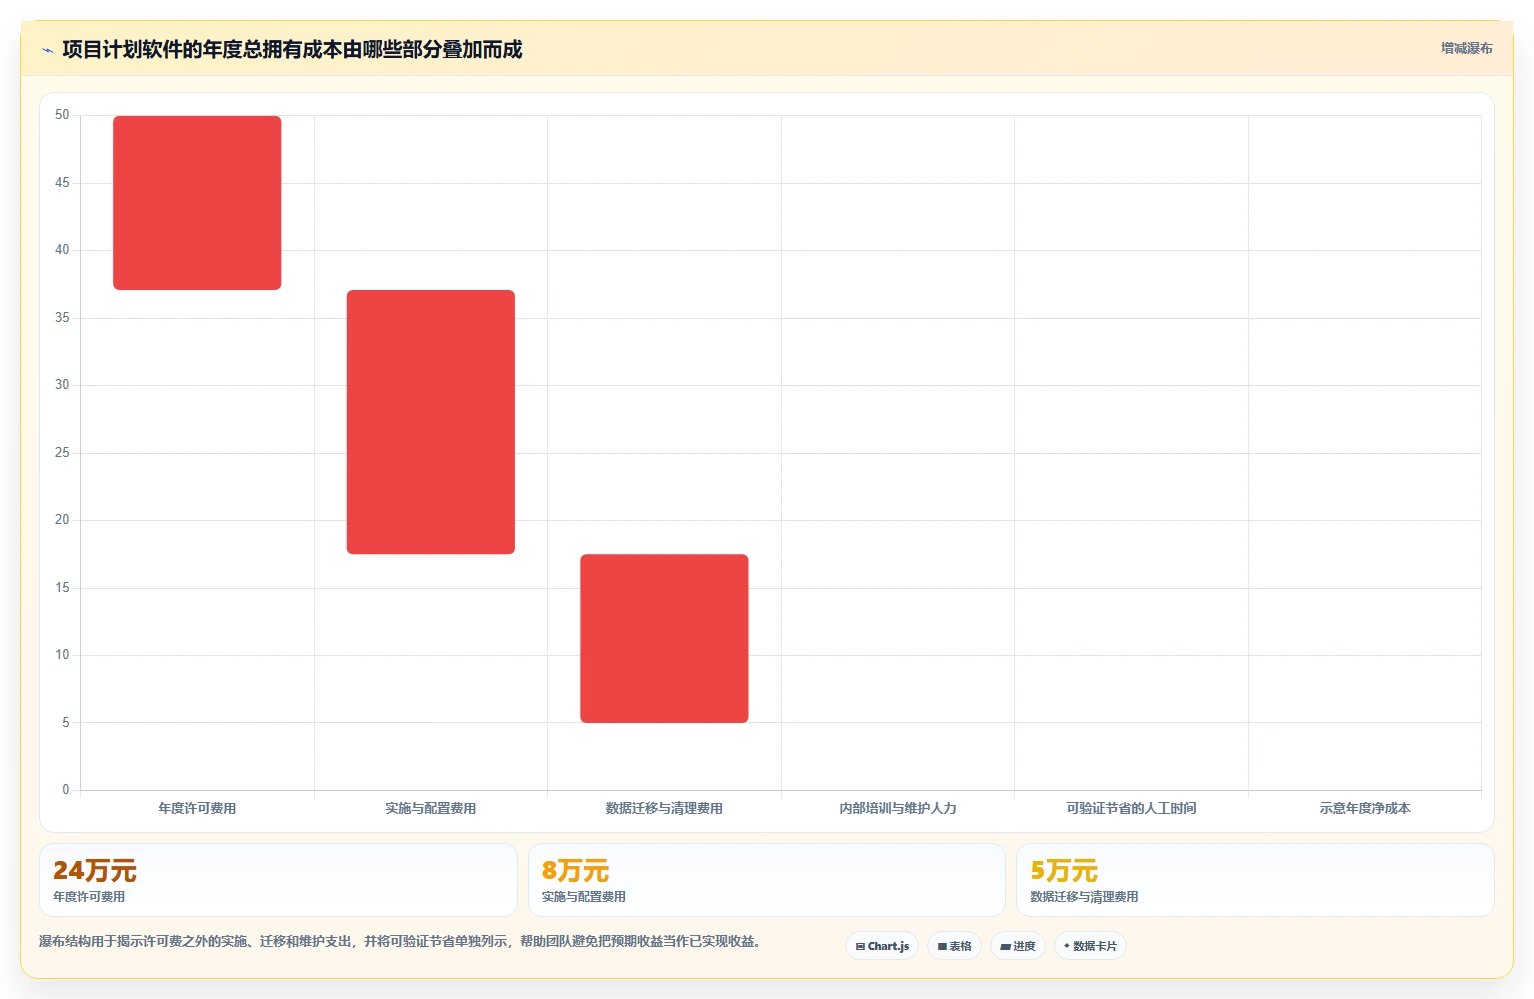
Task: Click the 增减瀑布 label in header
Action: pyautogui.click(x=1466, y=48)
